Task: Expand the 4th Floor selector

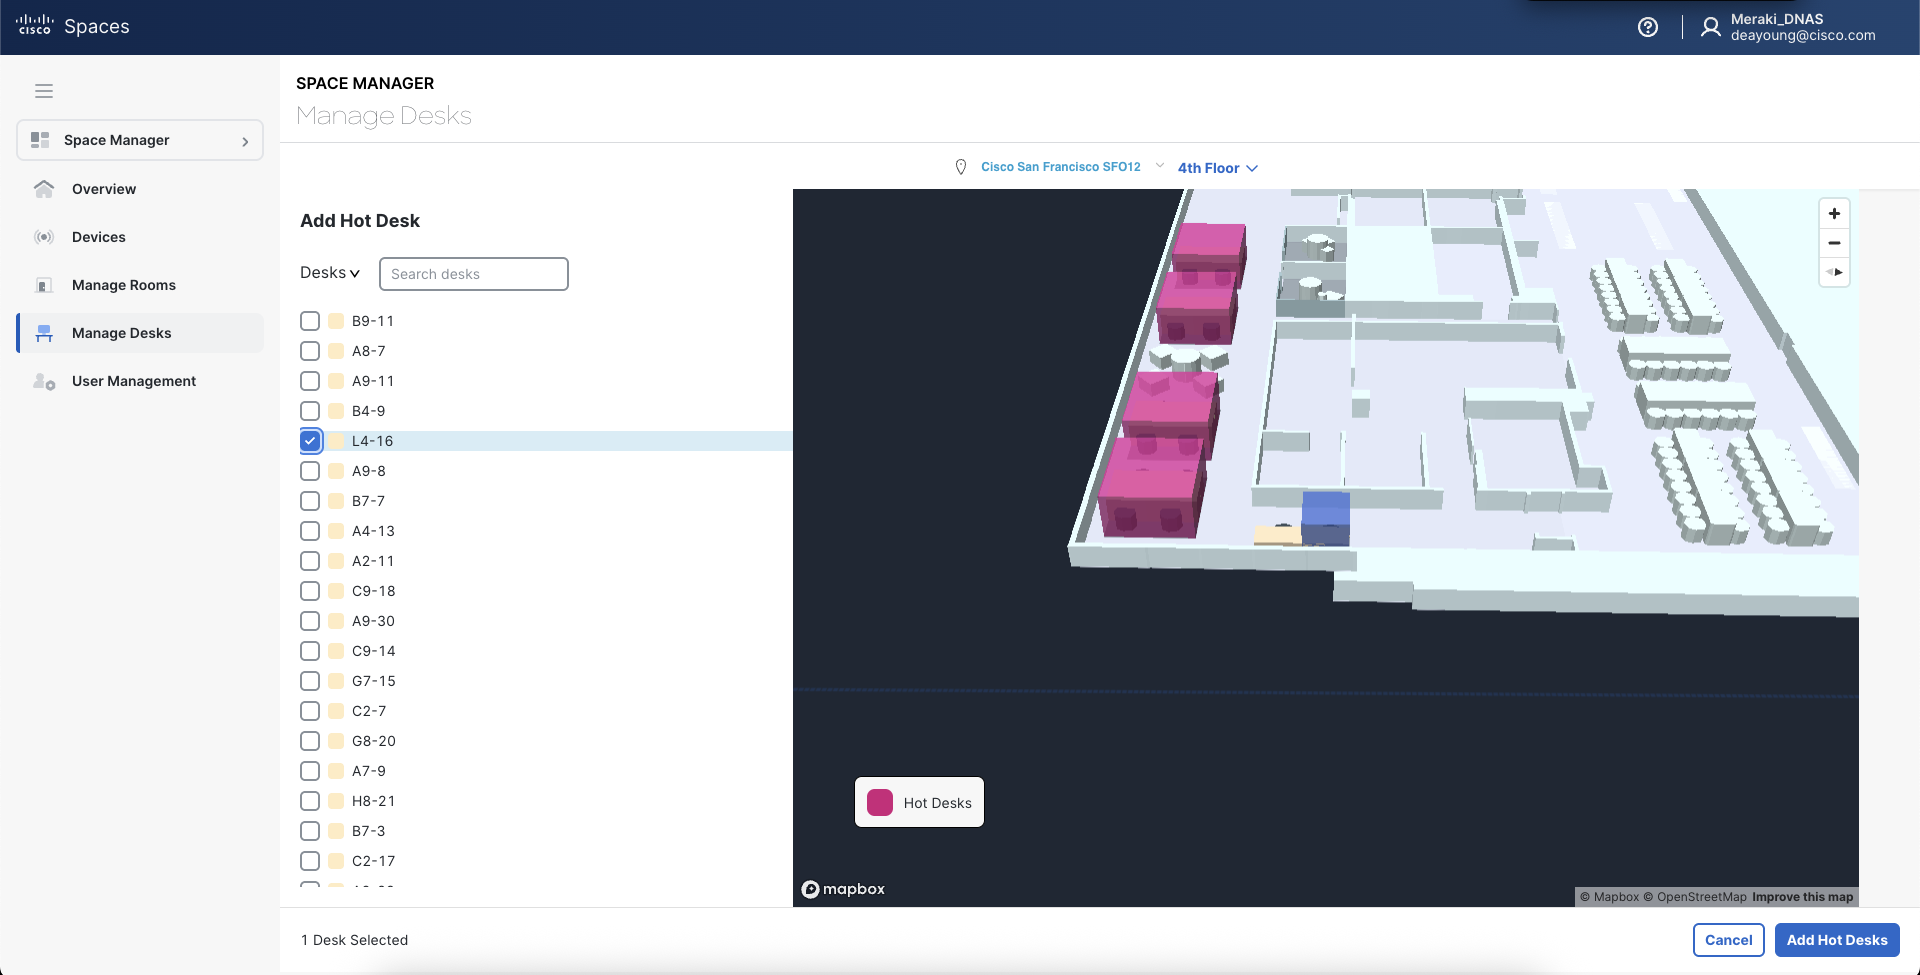Action: click(1216, 167)
